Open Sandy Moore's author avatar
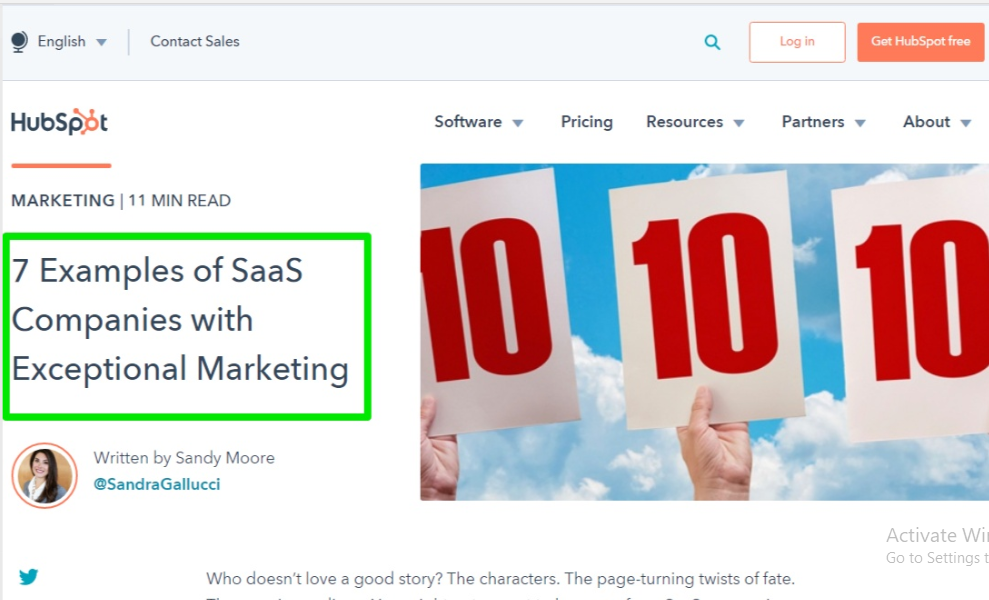 [x=44, y=475]
